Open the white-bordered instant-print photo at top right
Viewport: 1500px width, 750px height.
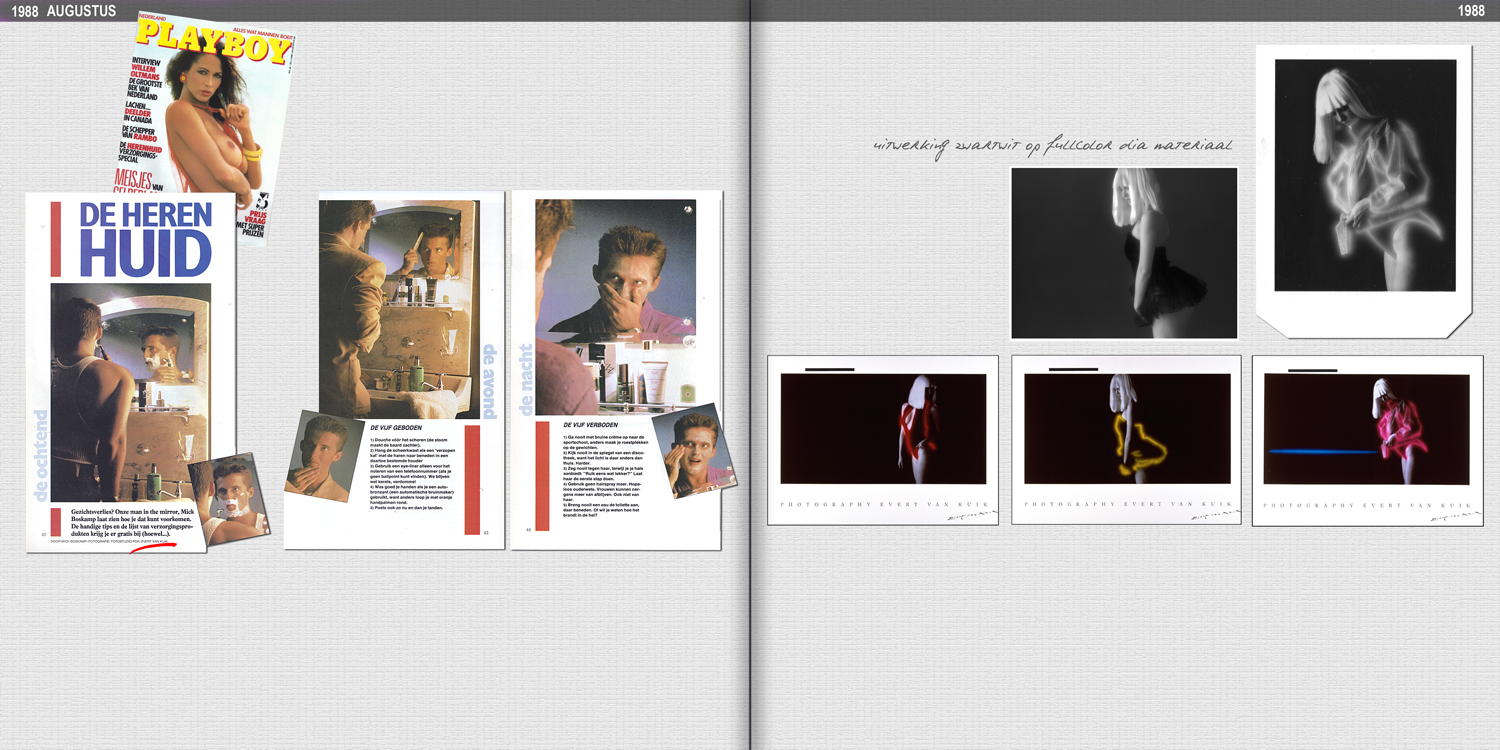(1364, 190)
